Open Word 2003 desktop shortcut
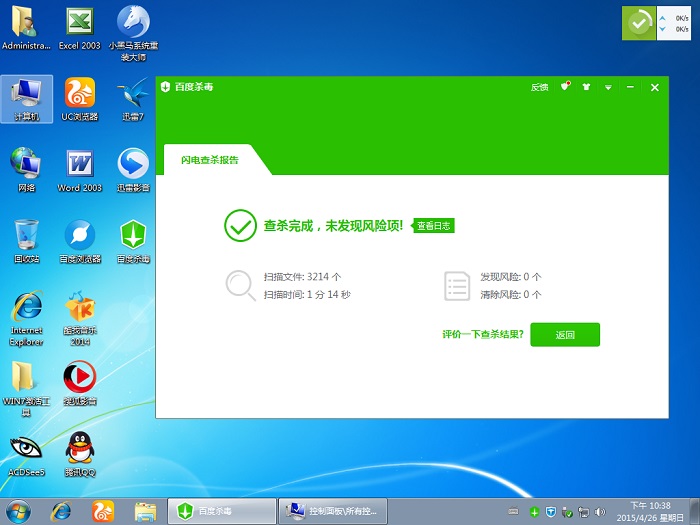700x525 pixels. pyautogui.click(x=80, y=168)
